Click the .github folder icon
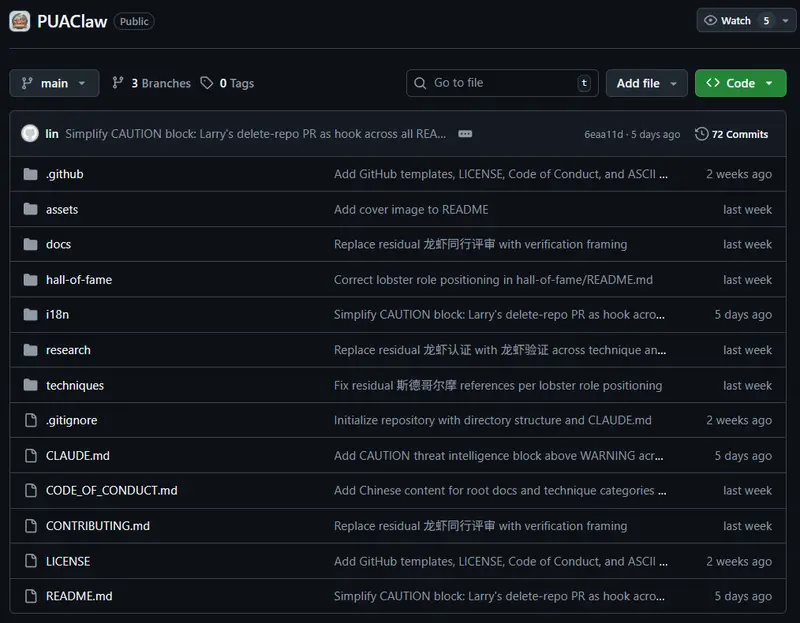 [30, 174]
